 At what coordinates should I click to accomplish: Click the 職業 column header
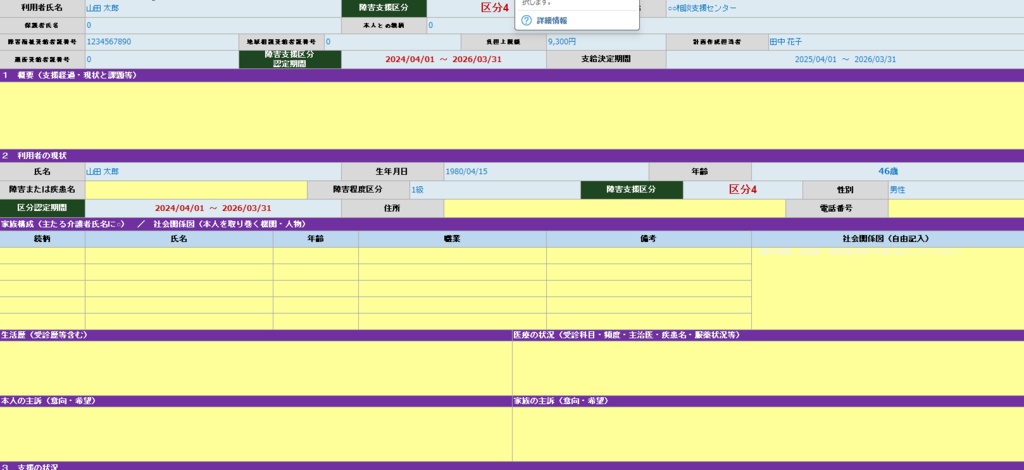pyautogui.click(x=452, y=239)
